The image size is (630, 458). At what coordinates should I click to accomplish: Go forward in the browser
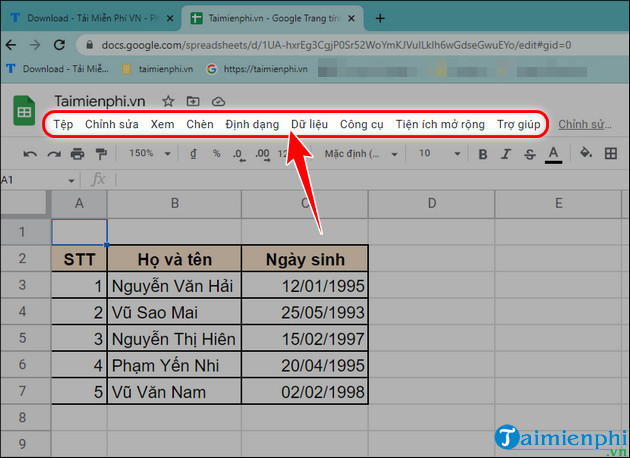[x=35, y=45]
